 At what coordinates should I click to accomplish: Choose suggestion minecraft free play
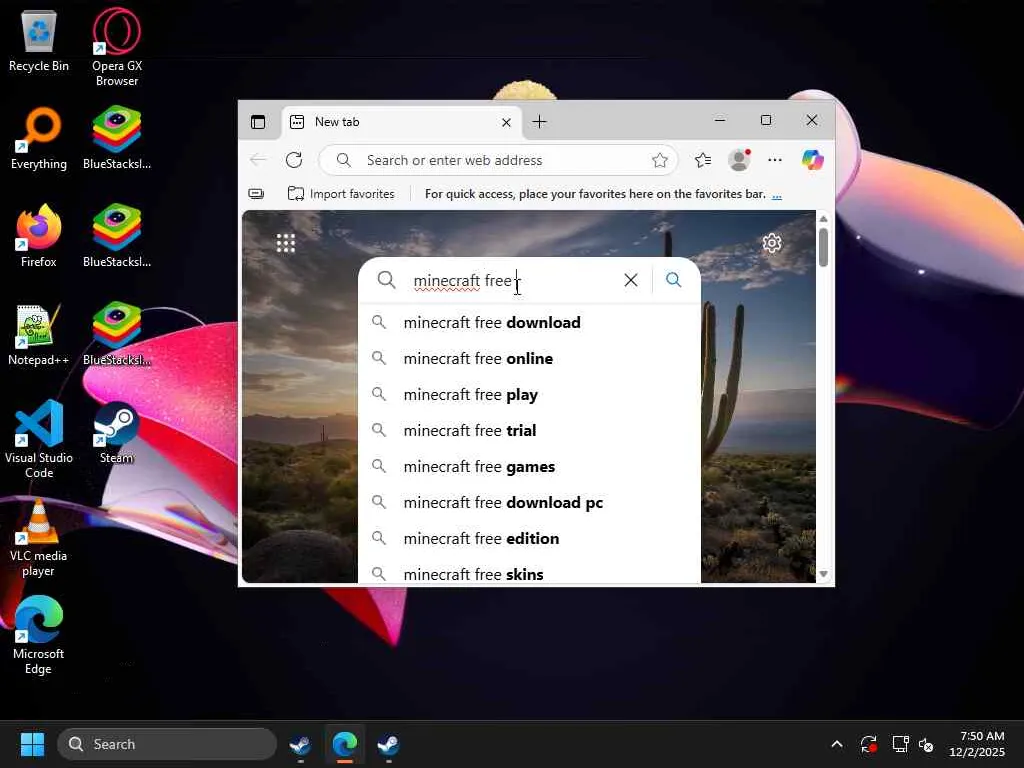tap(530, 394)
